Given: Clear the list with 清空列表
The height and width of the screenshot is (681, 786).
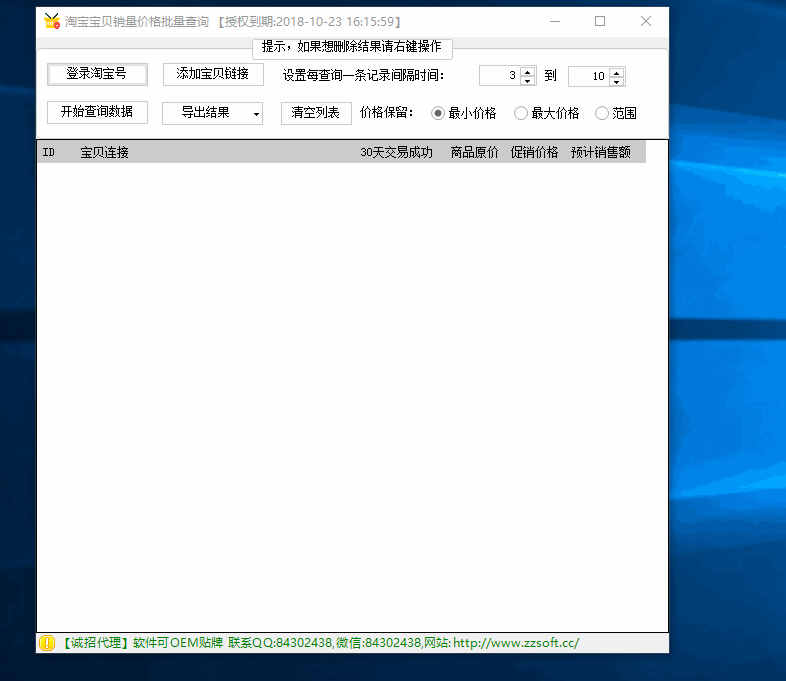Looking at the screenshot, I should coord(316,113).
